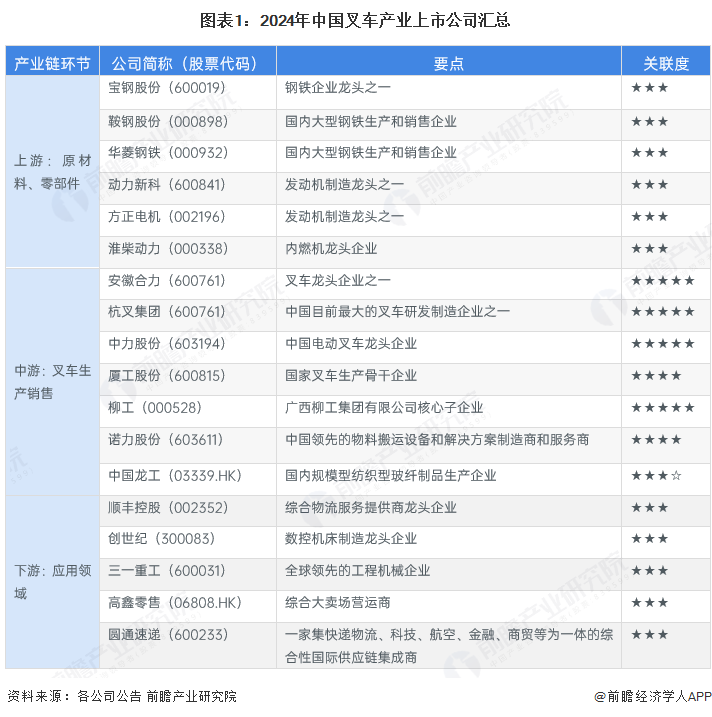Click the 诺力股份（603611） cell
This screenshot has height=717, width=712.
click(188, 446)
